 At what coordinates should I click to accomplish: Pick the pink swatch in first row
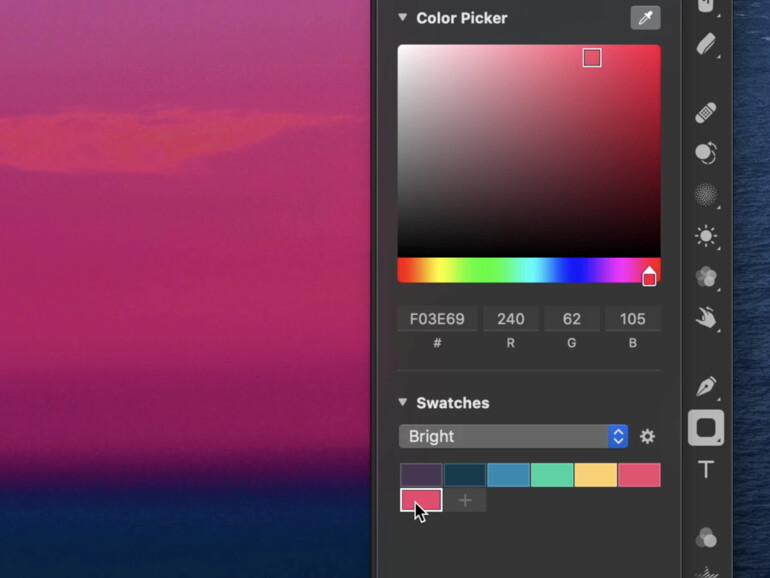(639, 475)
